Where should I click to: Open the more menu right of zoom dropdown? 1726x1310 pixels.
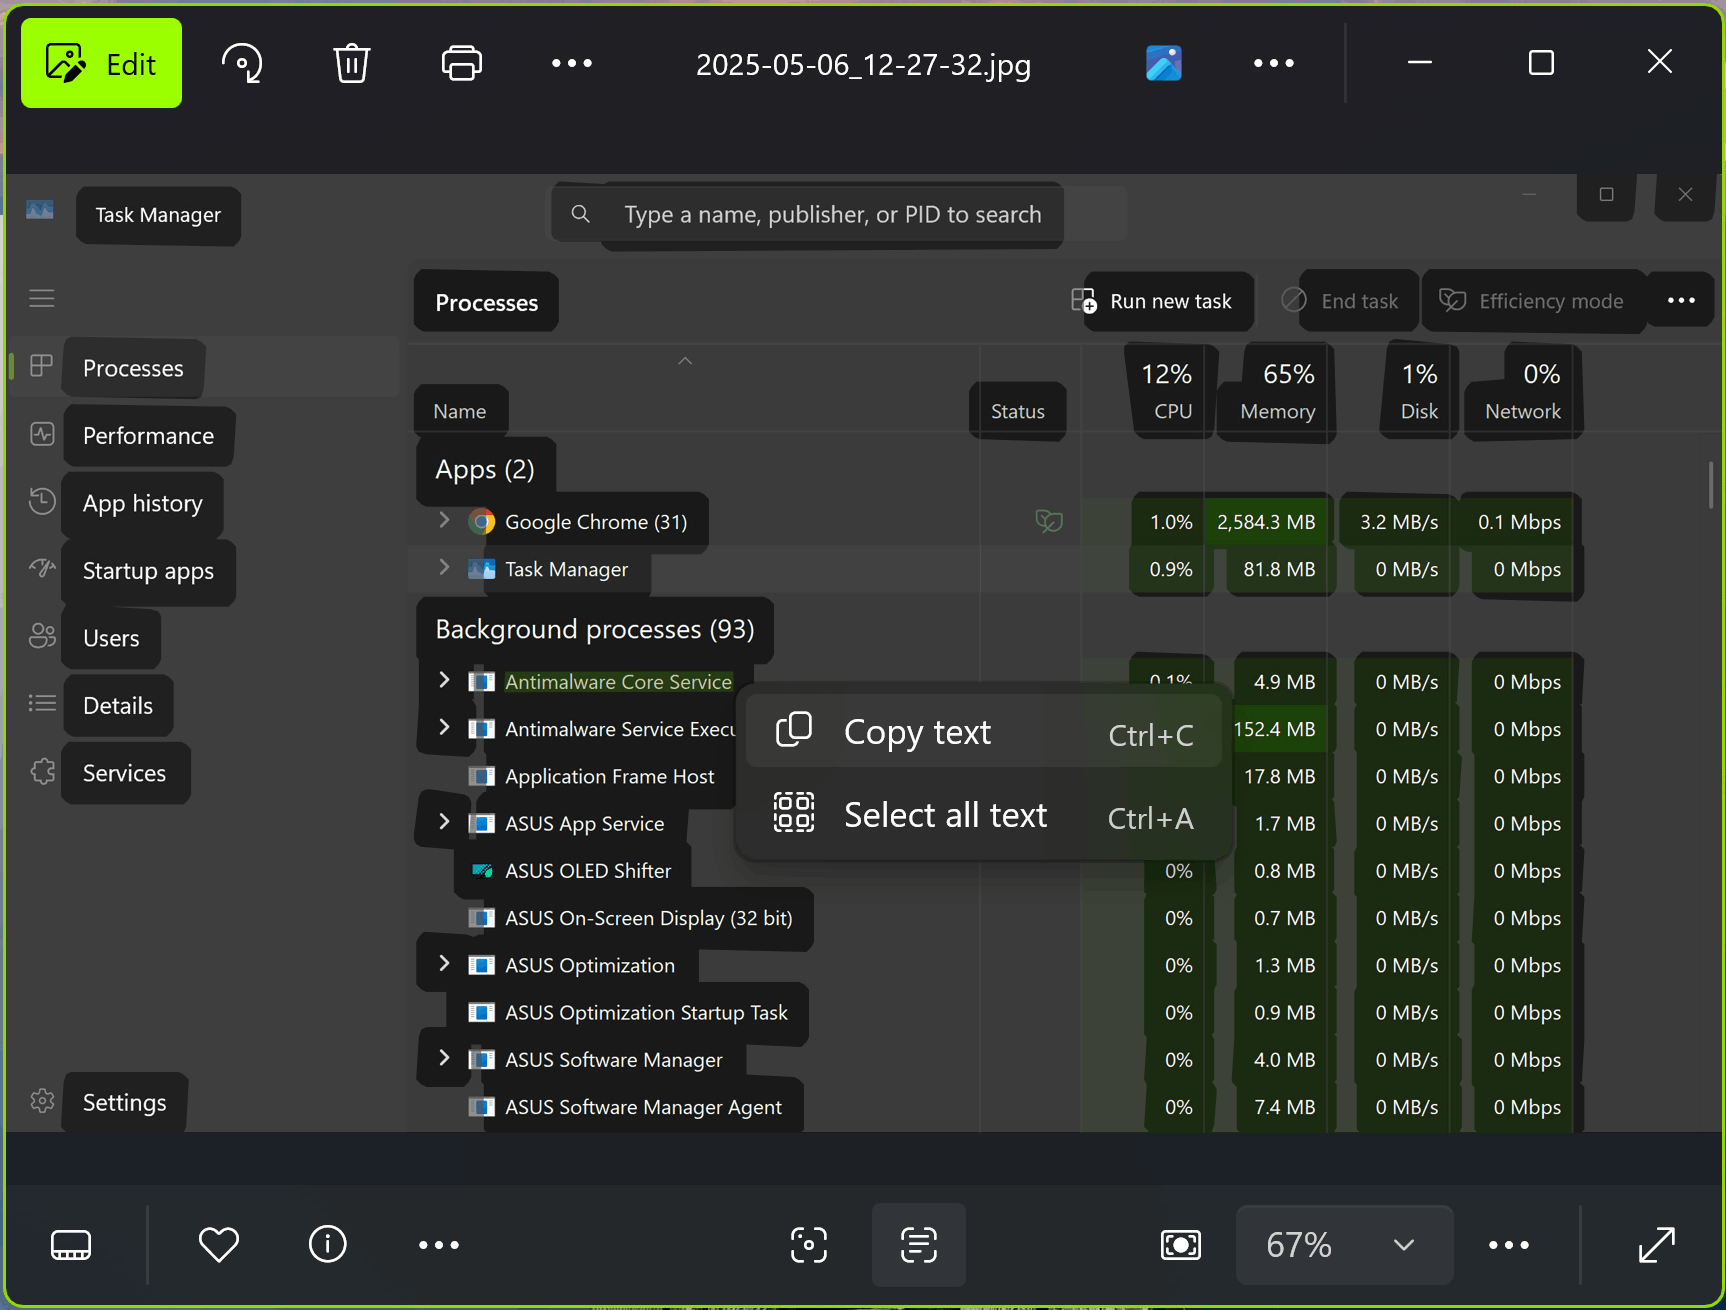1509,1245
